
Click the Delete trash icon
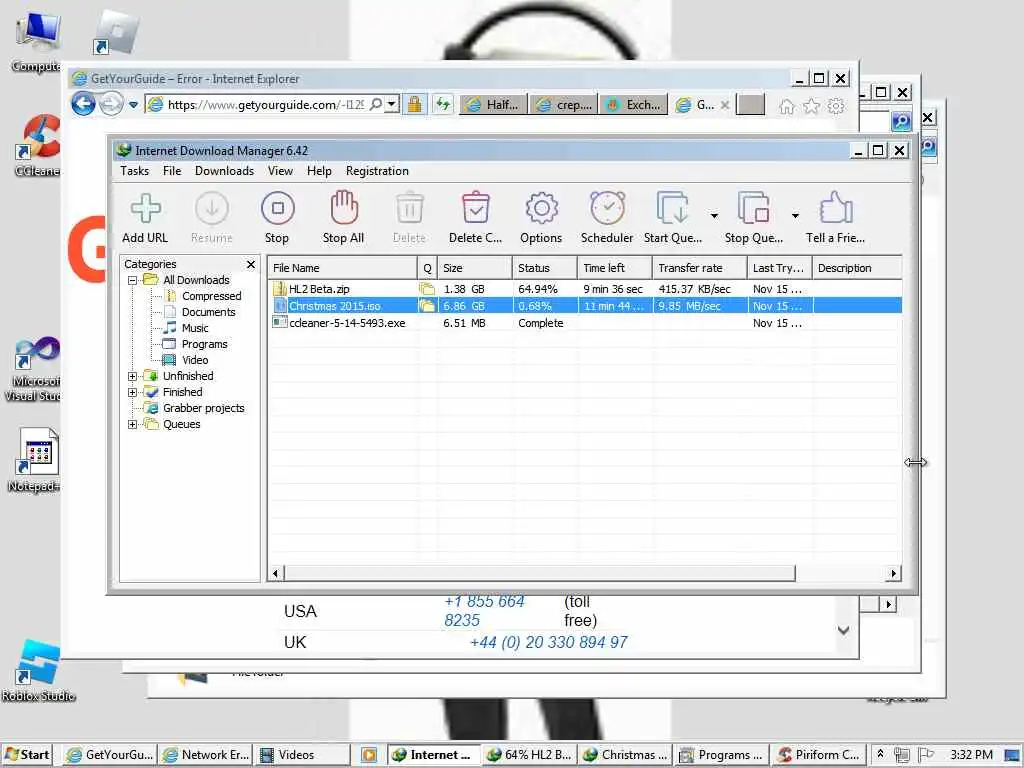coord(409,209)
